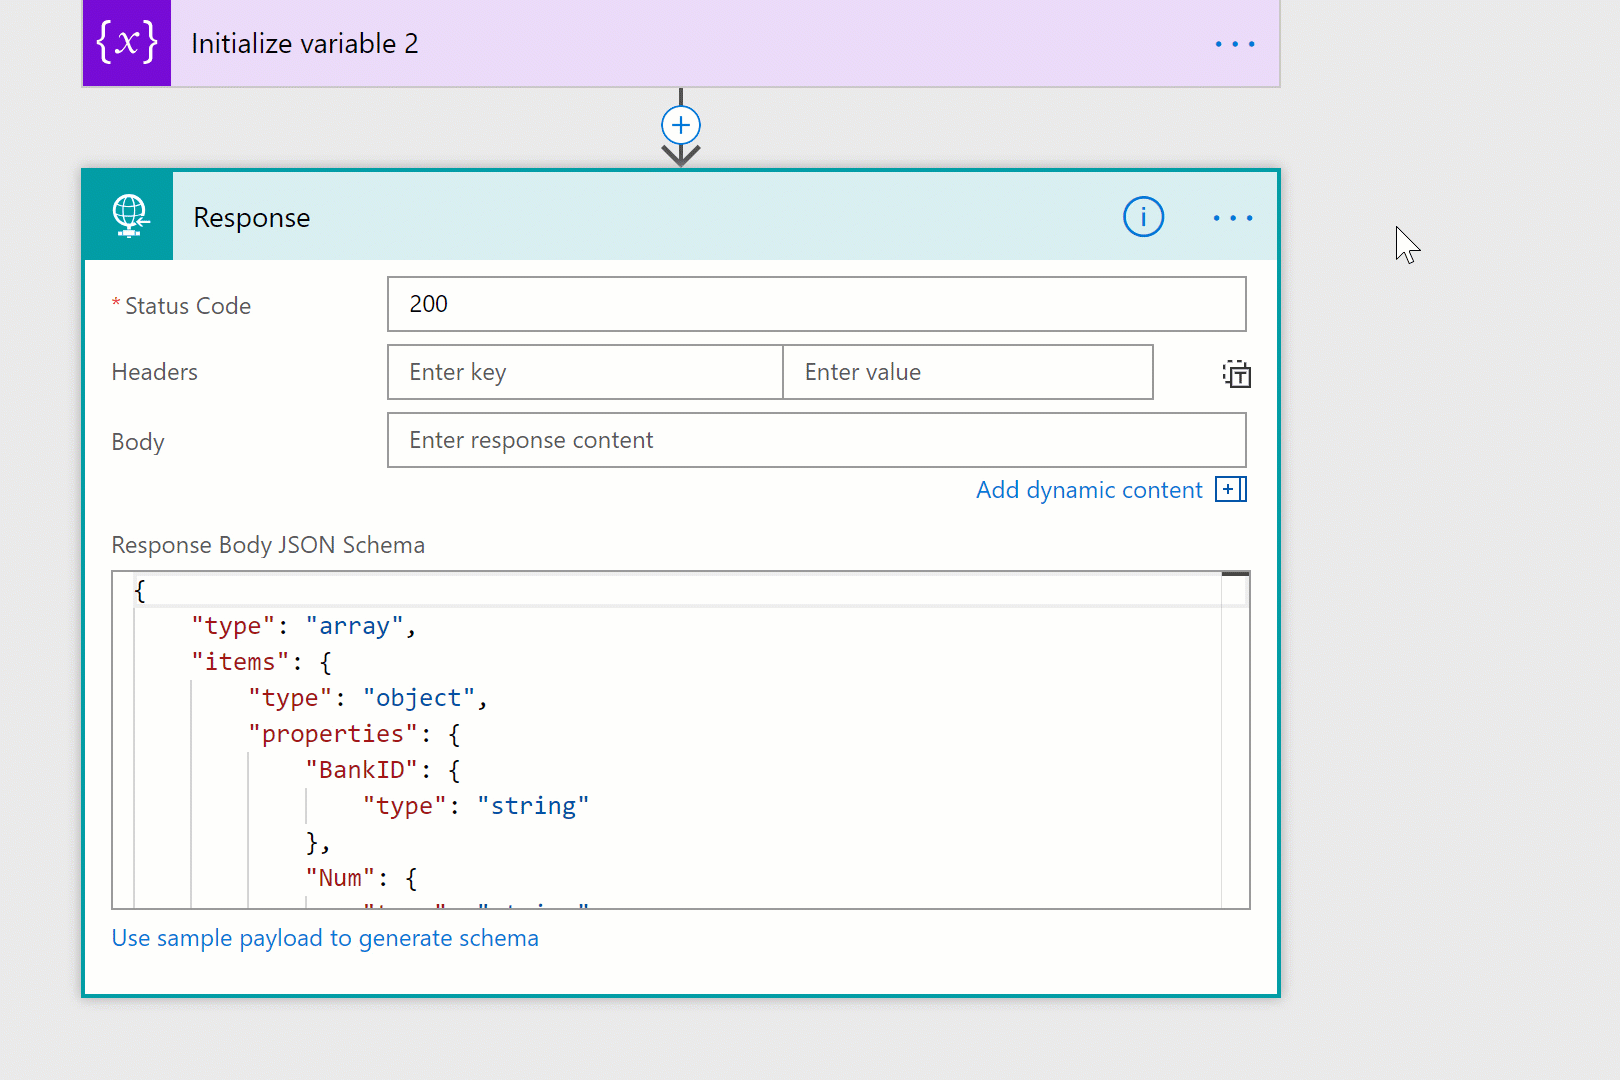
Task: Expand the Initialize variable 2 card title
Action: click(x=305, y=44)
